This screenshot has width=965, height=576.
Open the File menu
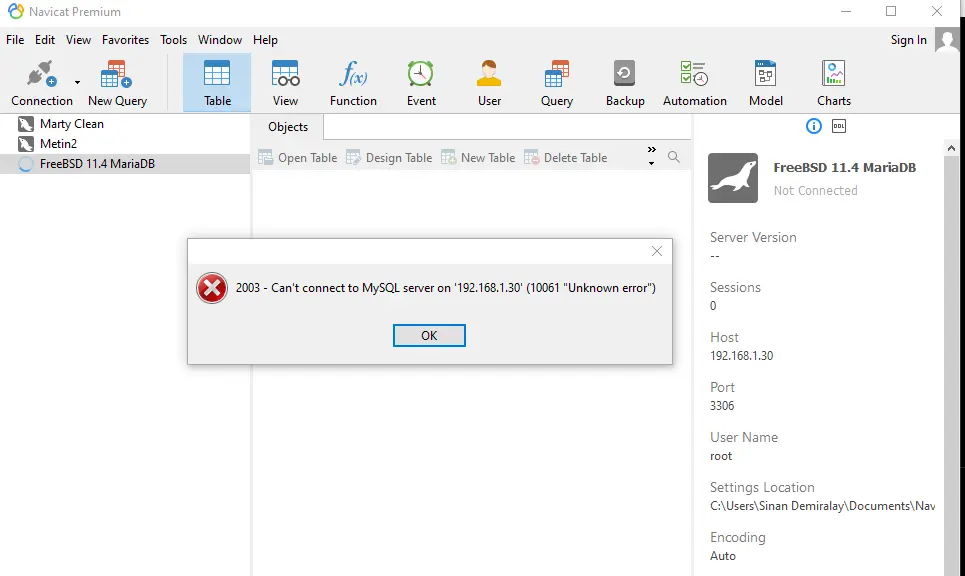[15, 40]
